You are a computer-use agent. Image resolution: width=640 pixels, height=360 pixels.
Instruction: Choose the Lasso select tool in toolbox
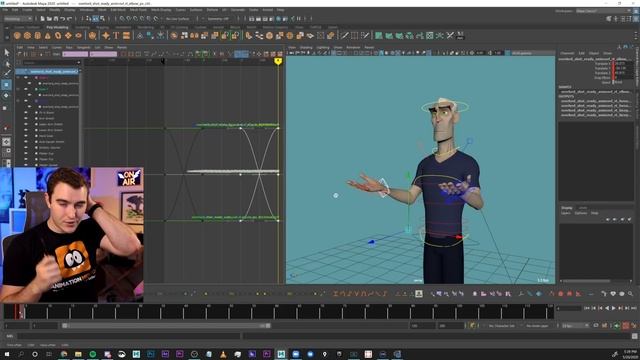[7, 63]
